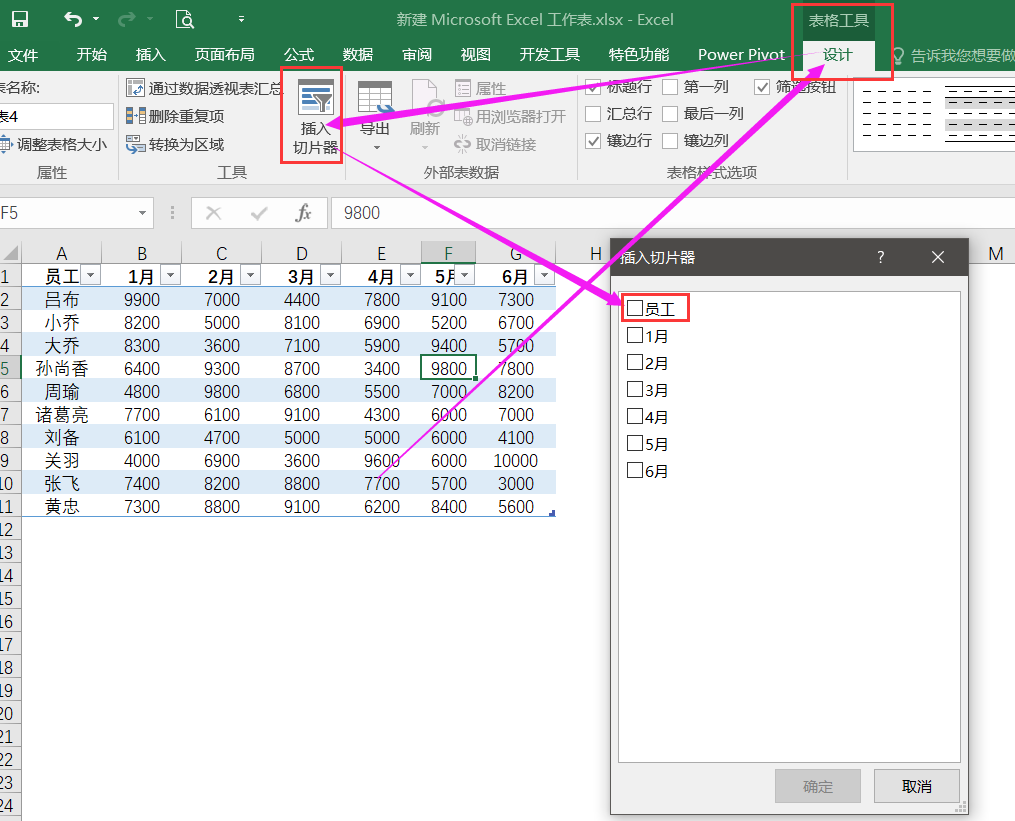
Task: Switch to the 公式 (Formulas) tab
Action: [x=298, y=55]
